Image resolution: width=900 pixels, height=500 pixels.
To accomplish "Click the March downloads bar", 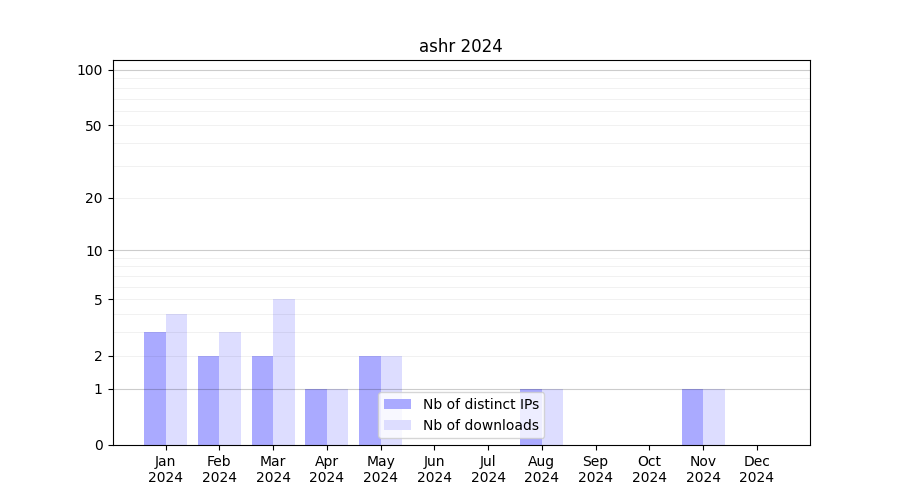I will 284,372.
